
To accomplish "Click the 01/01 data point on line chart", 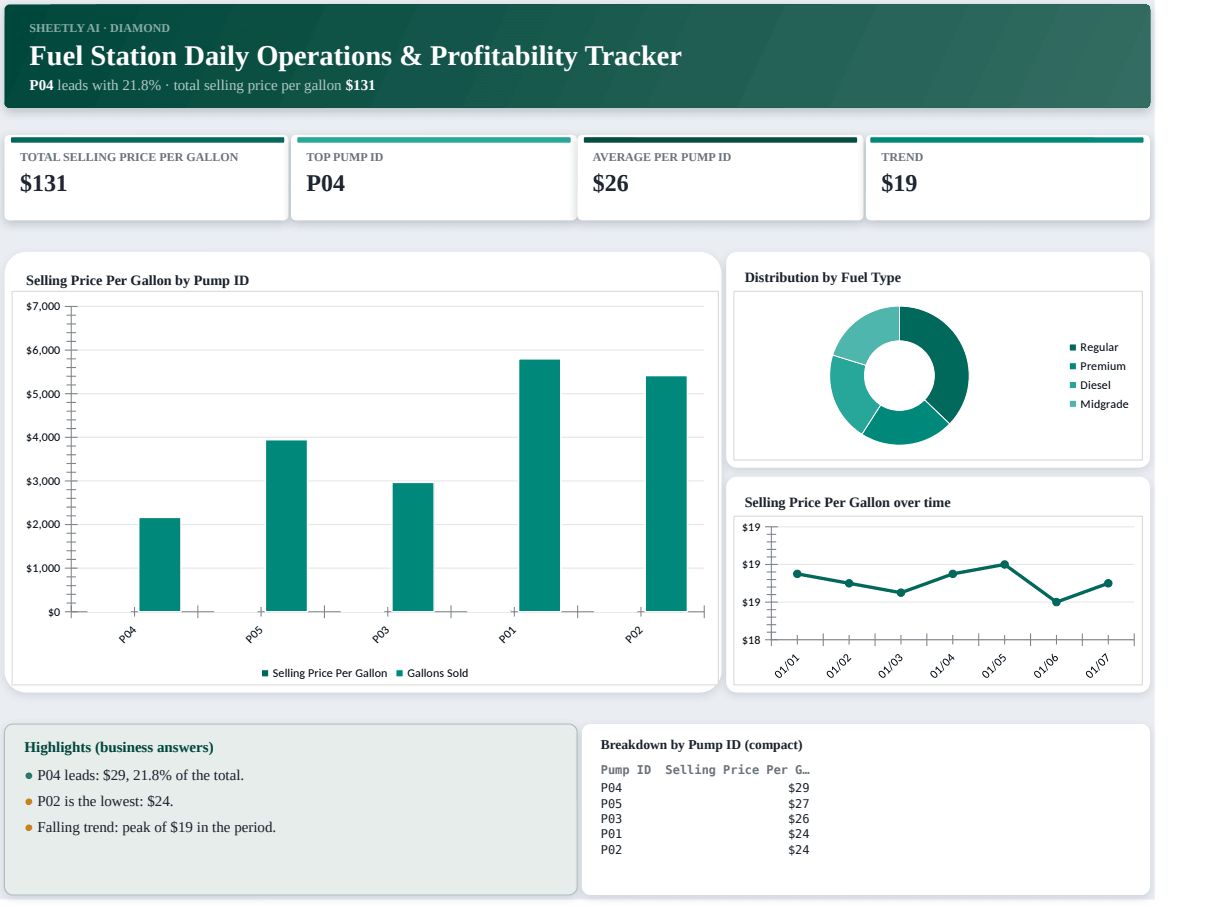I will pyautogui.click(x=797, y=574).
